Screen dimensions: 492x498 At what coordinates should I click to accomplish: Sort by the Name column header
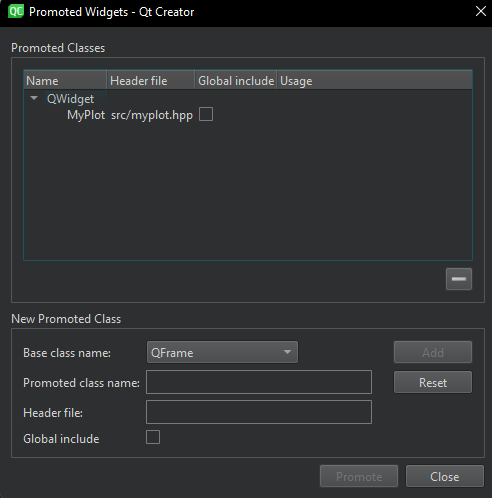tap(65, 81)
